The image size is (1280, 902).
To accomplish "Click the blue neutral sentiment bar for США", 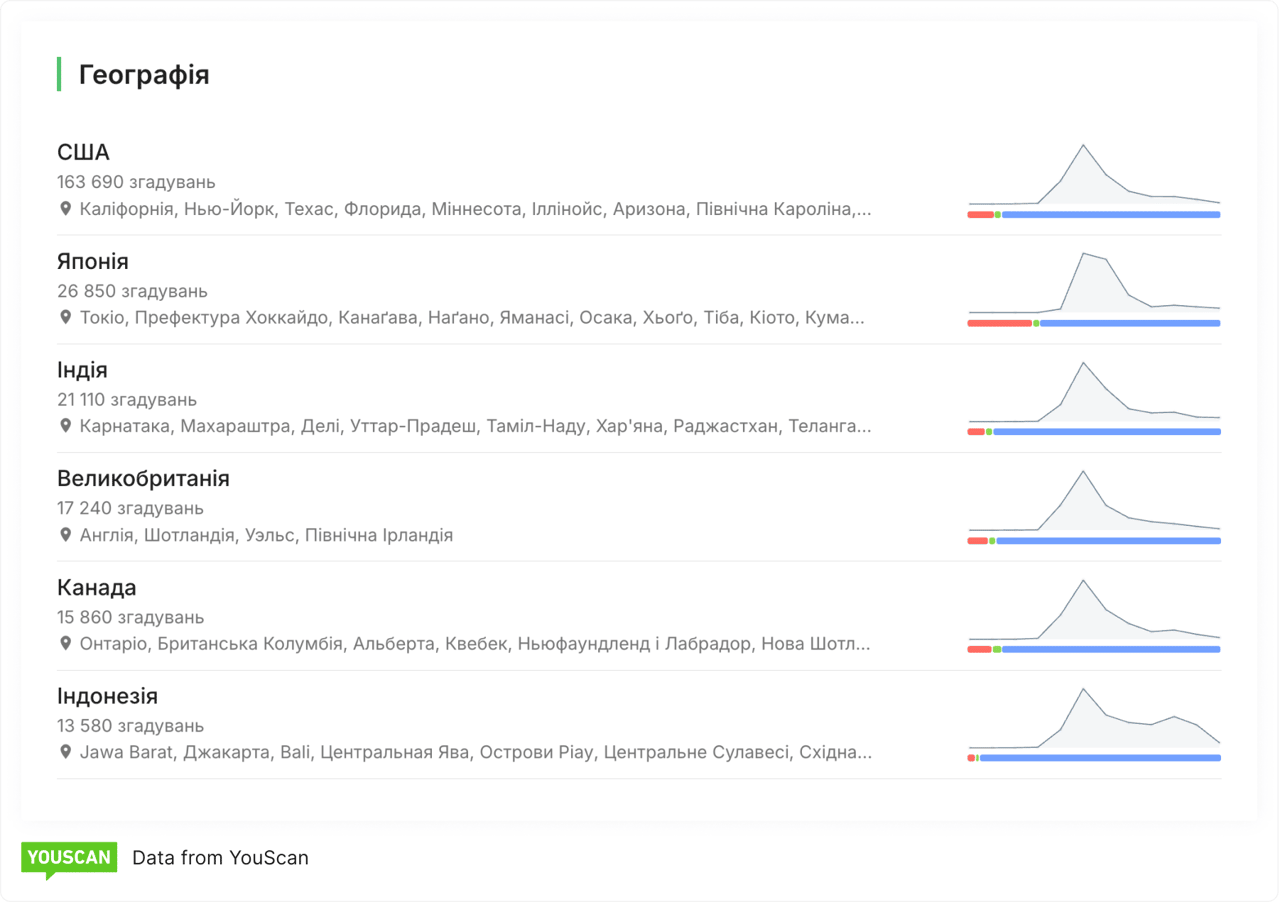I will pos(1110,215).
